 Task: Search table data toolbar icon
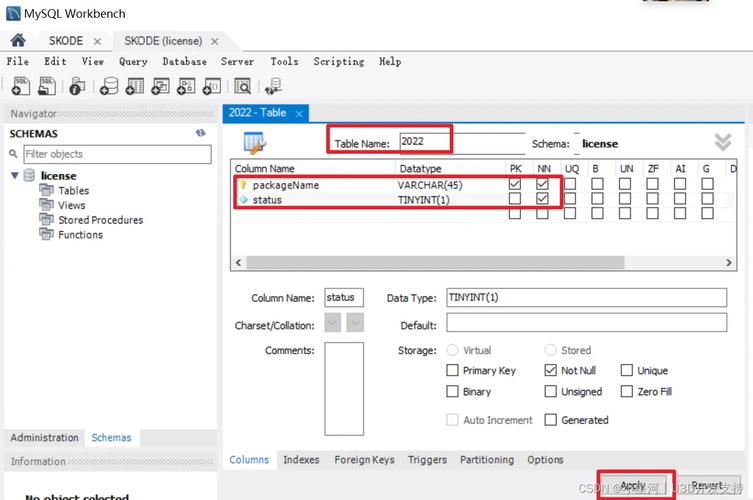[x=243, y=86]
